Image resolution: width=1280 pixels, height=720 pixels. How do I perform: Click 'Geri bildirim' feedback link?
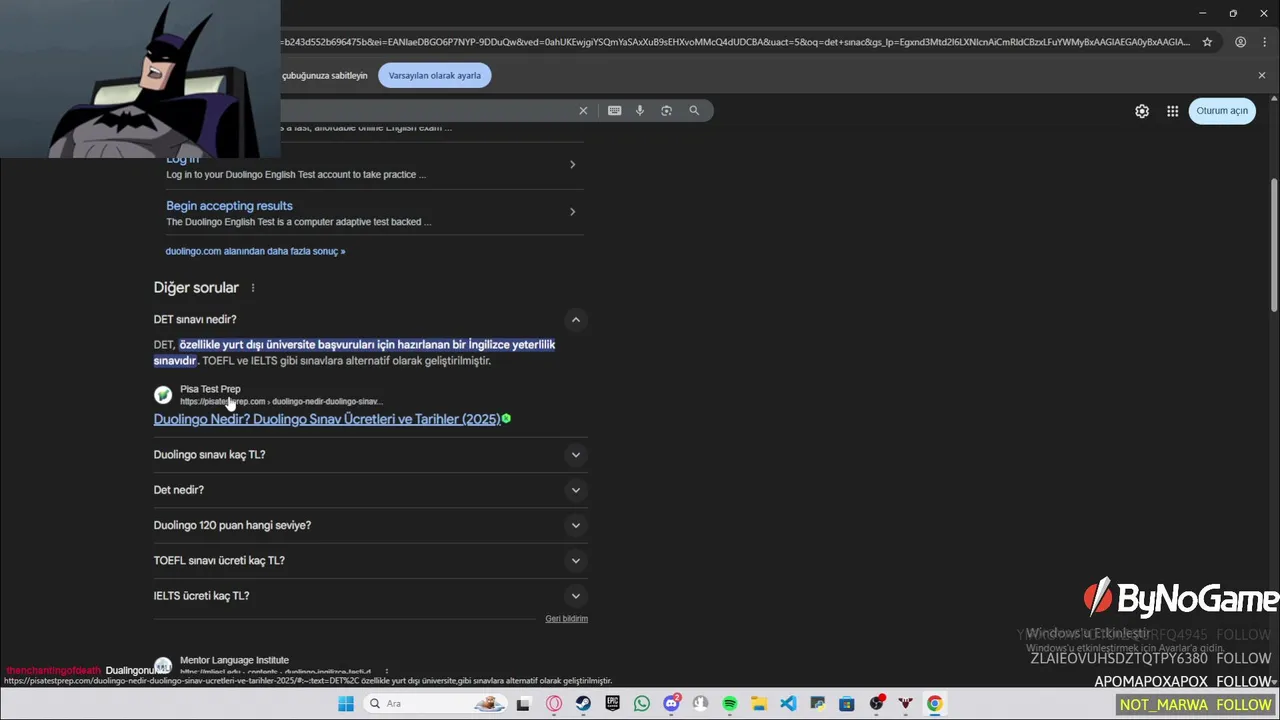click(x=566, y=619)
